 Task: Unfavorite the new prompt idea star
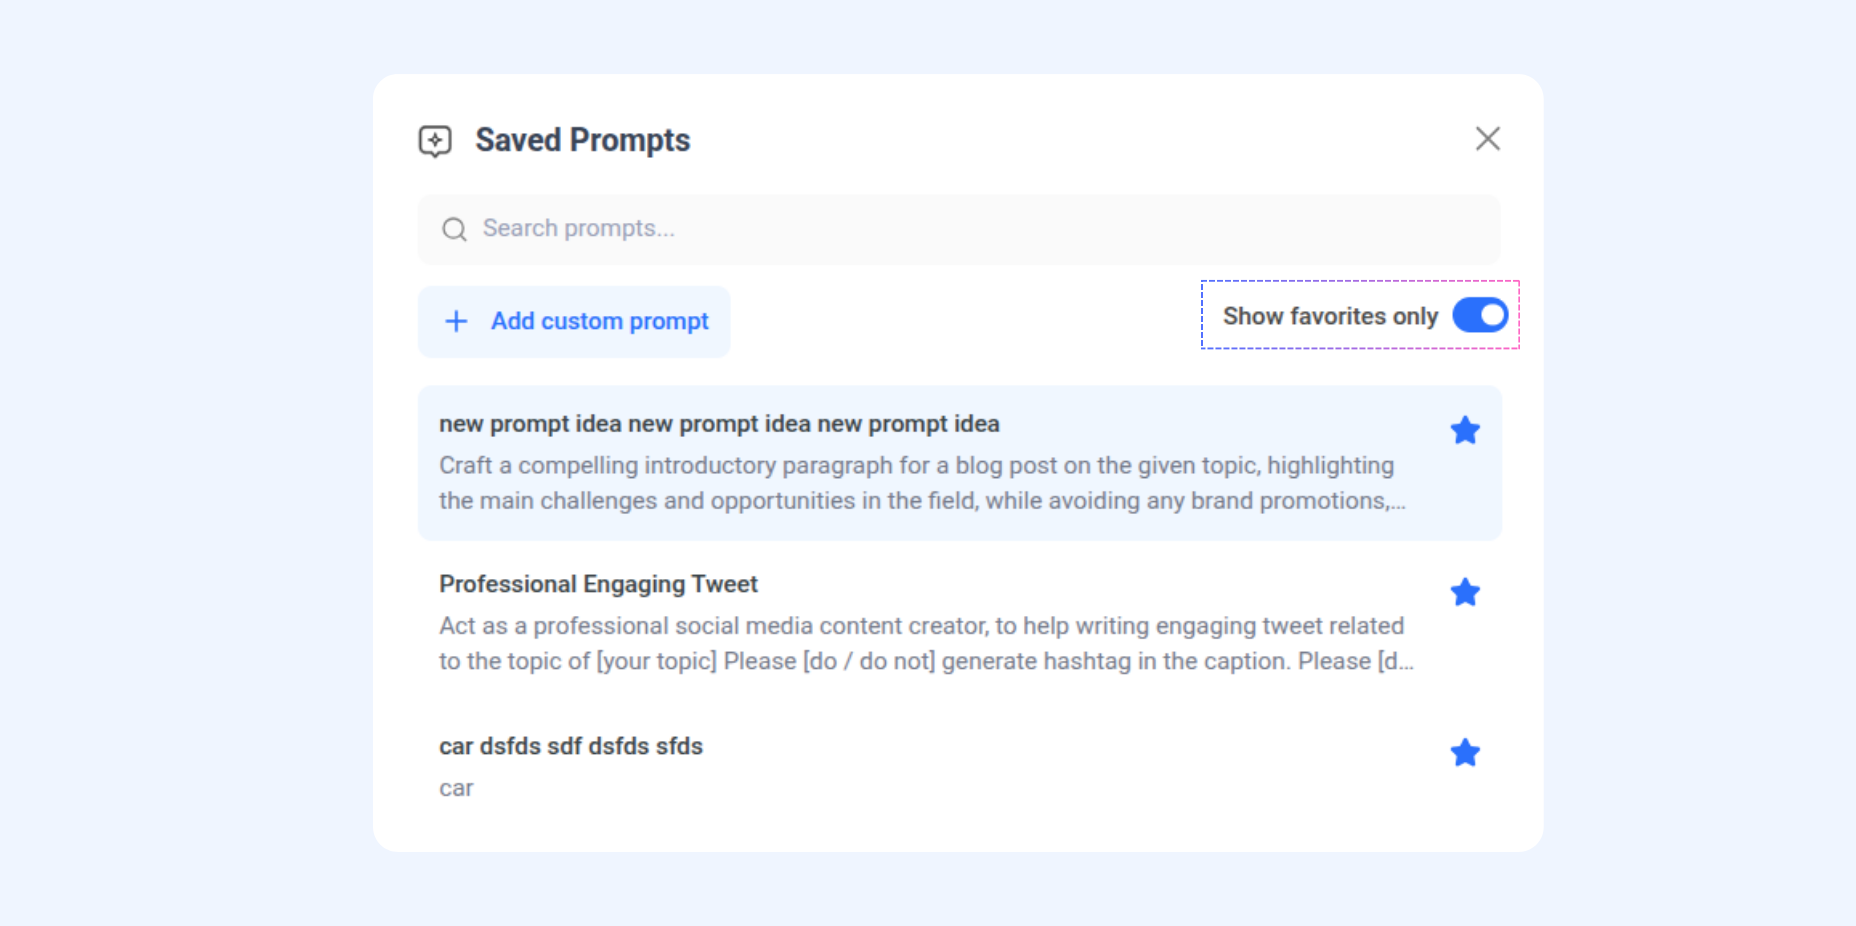[x=1464, y=431]
